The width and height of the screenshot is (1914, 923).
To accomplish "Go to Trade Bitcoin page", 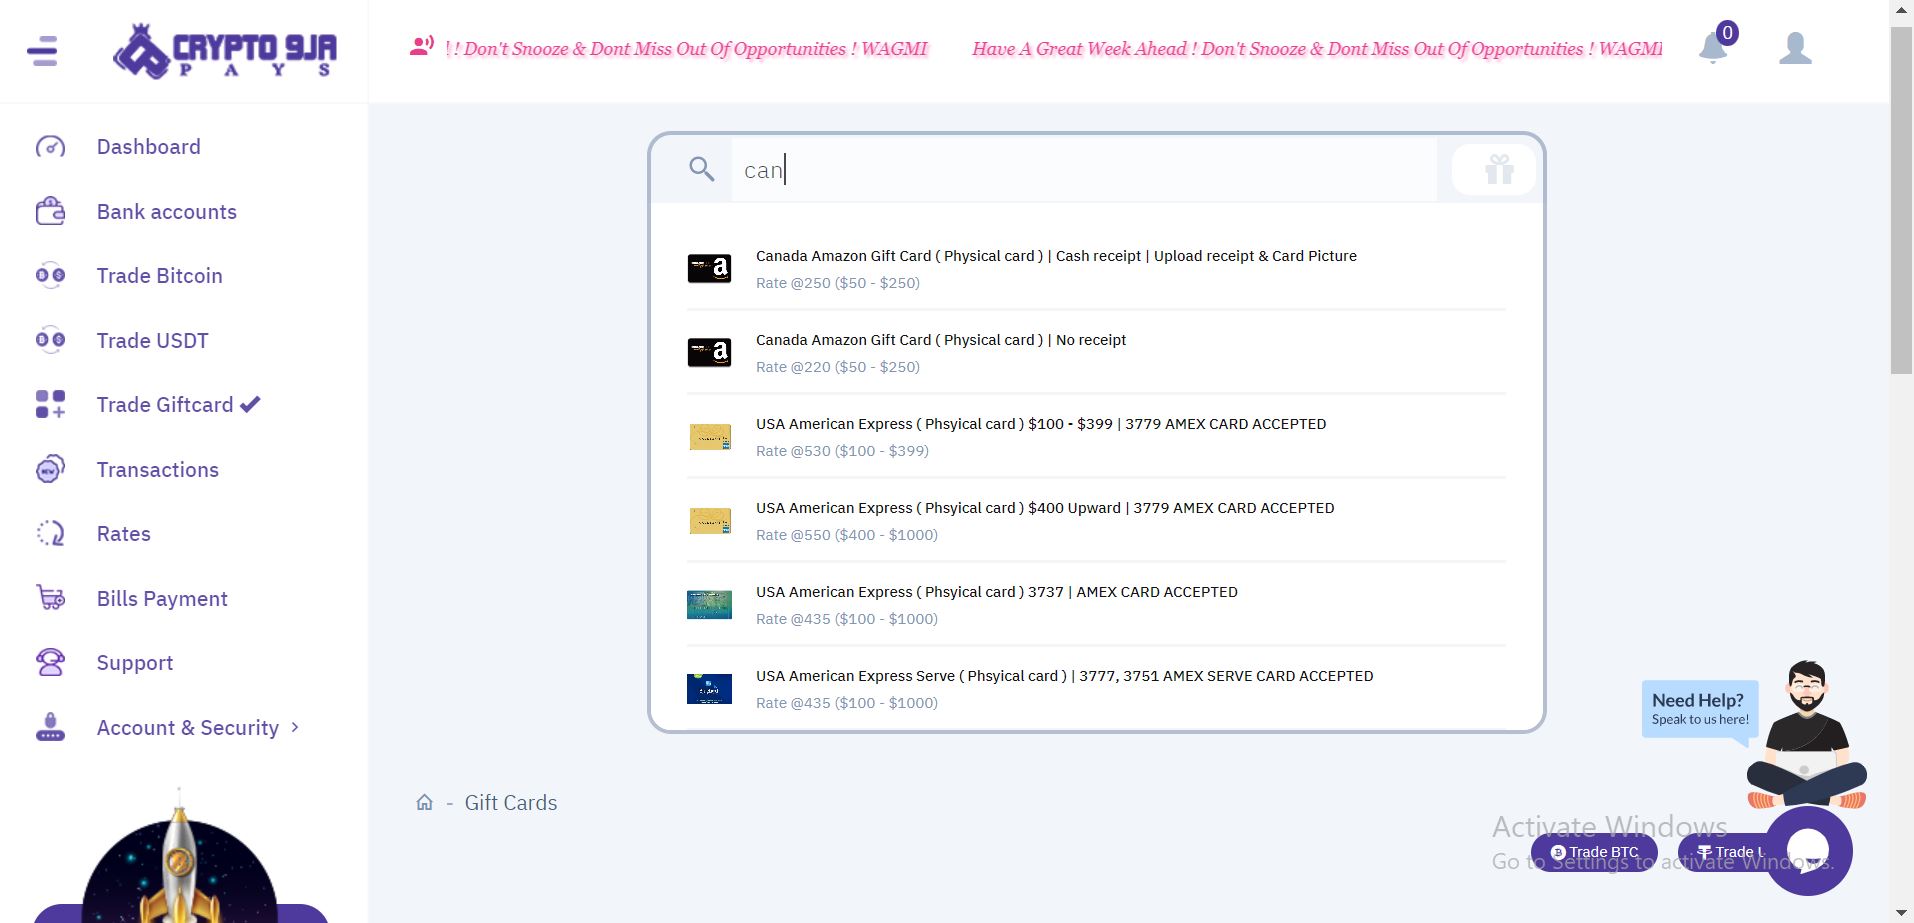I will pyautogui.click(x=159, y=275).
